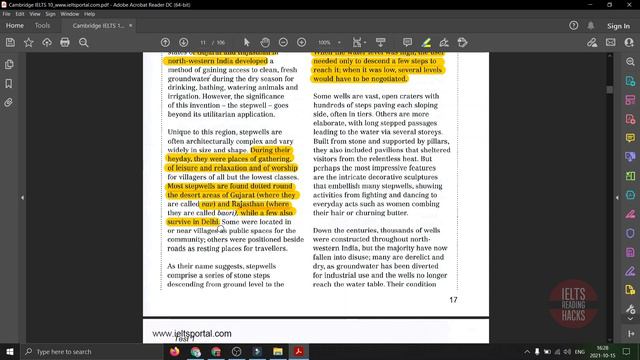Open the File menu

click(x=7, y=14)
